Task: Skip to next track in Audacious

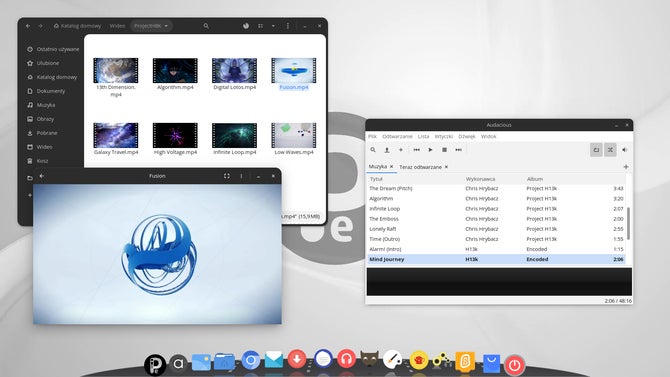Action: pos(458,150)
